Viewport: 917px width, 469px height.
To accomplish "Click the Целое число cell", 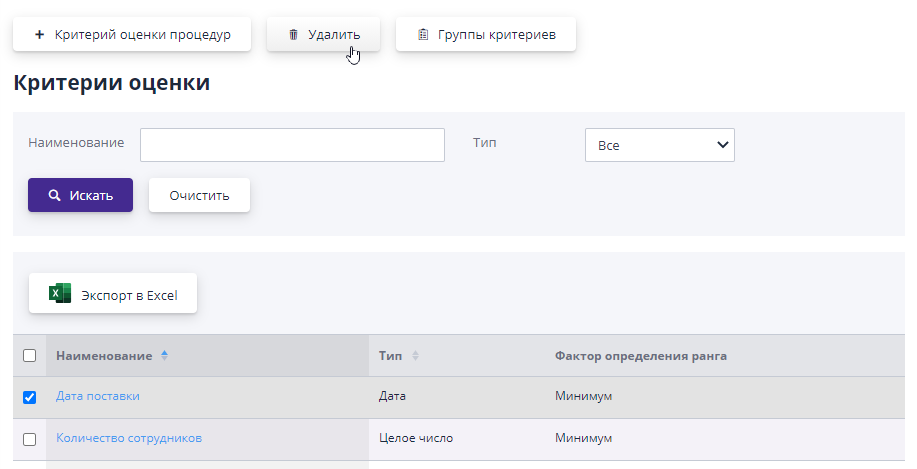I will click(x=416, y=438).
